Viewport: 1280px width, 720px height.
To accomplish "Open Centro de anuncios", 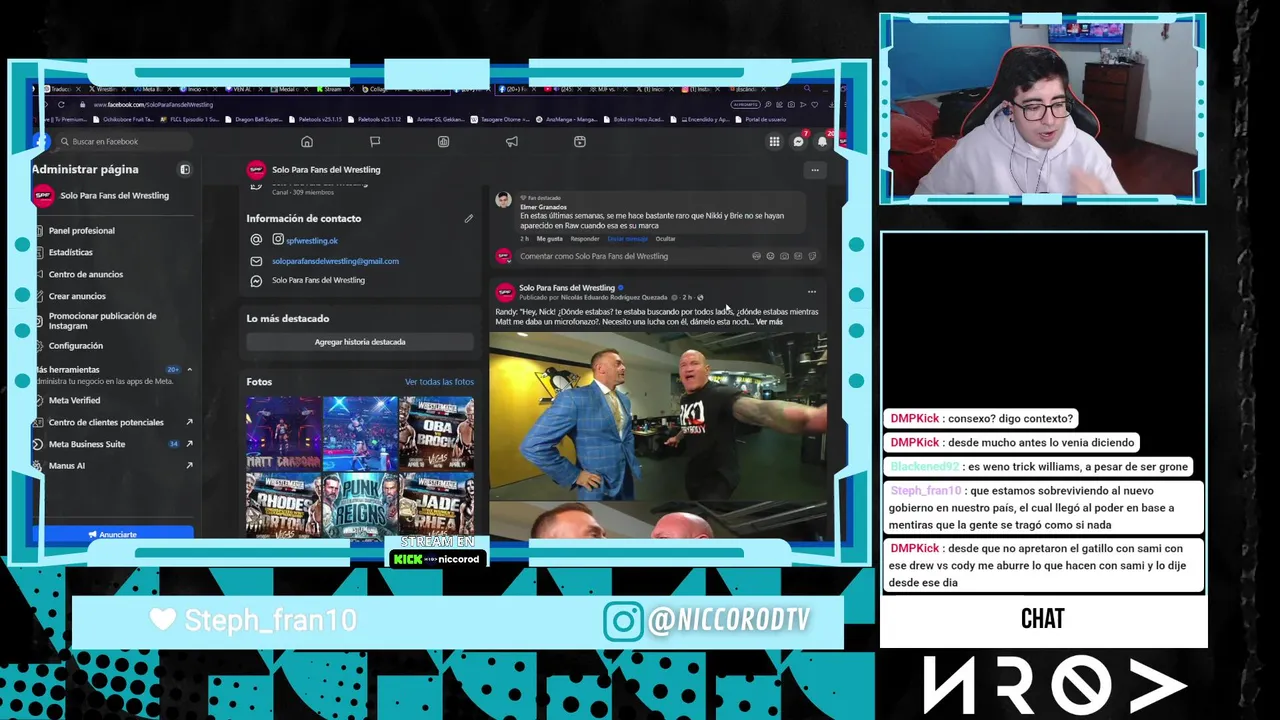I will pos(86,275).
